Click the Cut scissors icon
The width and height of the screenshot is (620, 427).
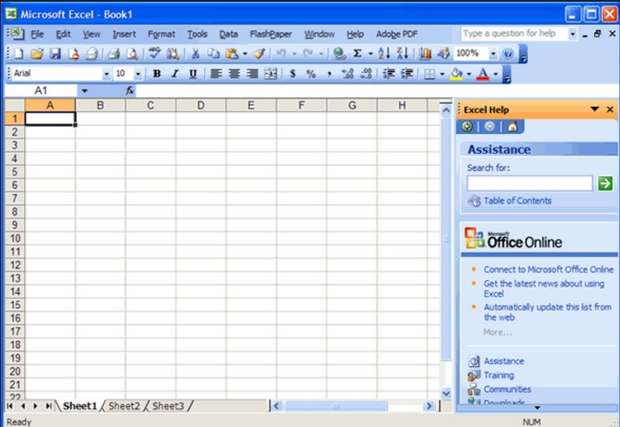pyautogui.click(x=195, y=53)
